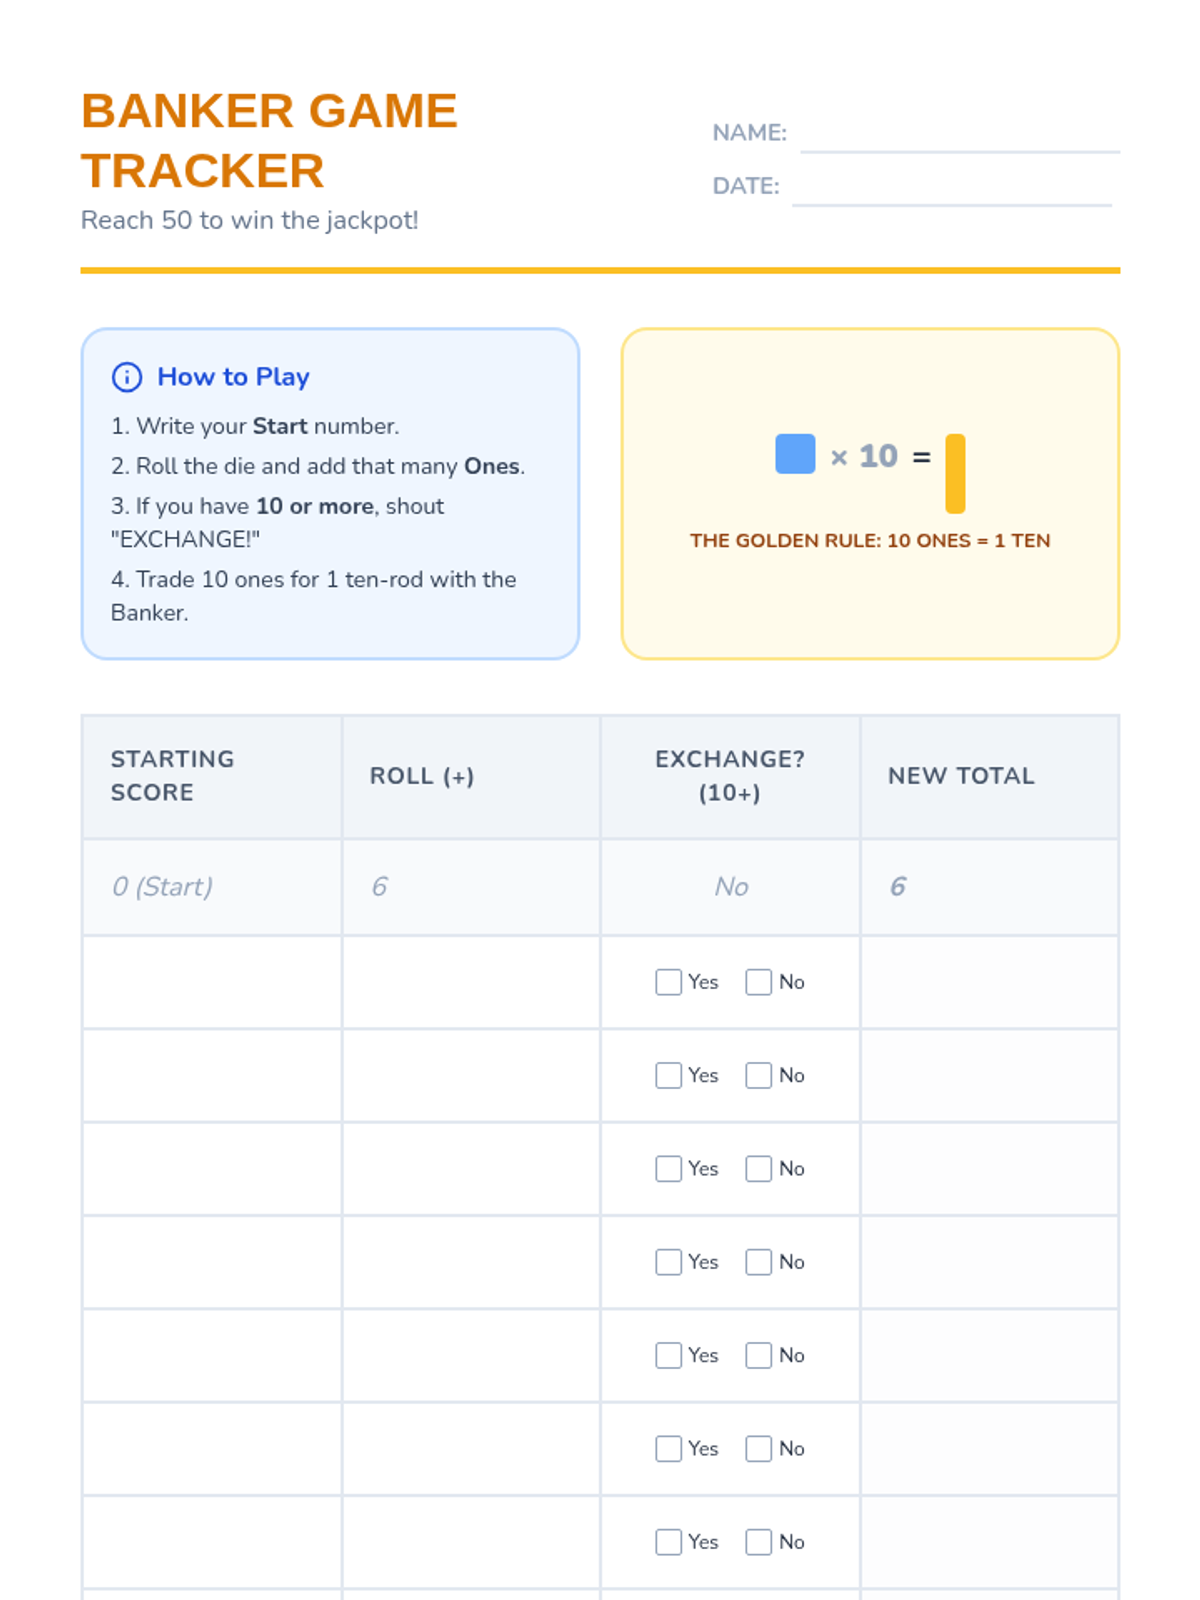Click the example New Total cell showing 6
The image size is (1200, 1600).
pos(897,887)
